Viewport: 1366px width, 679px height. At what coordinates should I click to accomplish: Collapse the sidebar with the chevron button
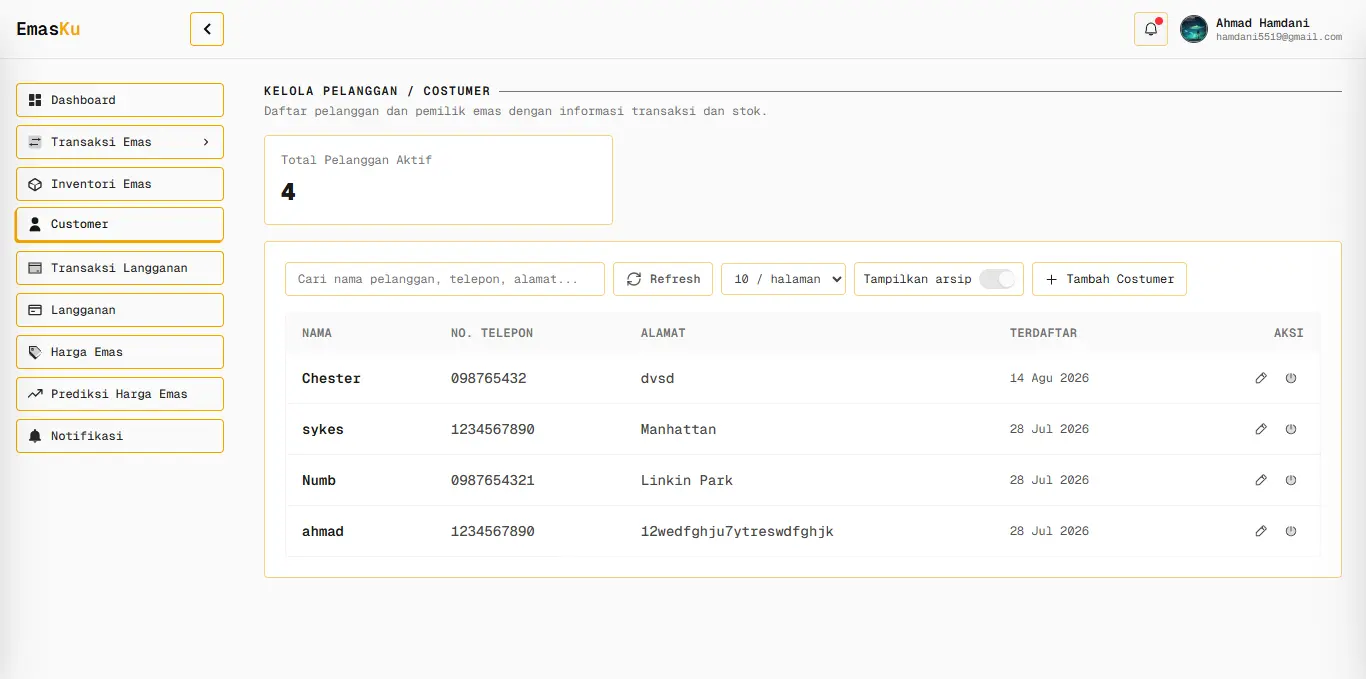[207, 29]
